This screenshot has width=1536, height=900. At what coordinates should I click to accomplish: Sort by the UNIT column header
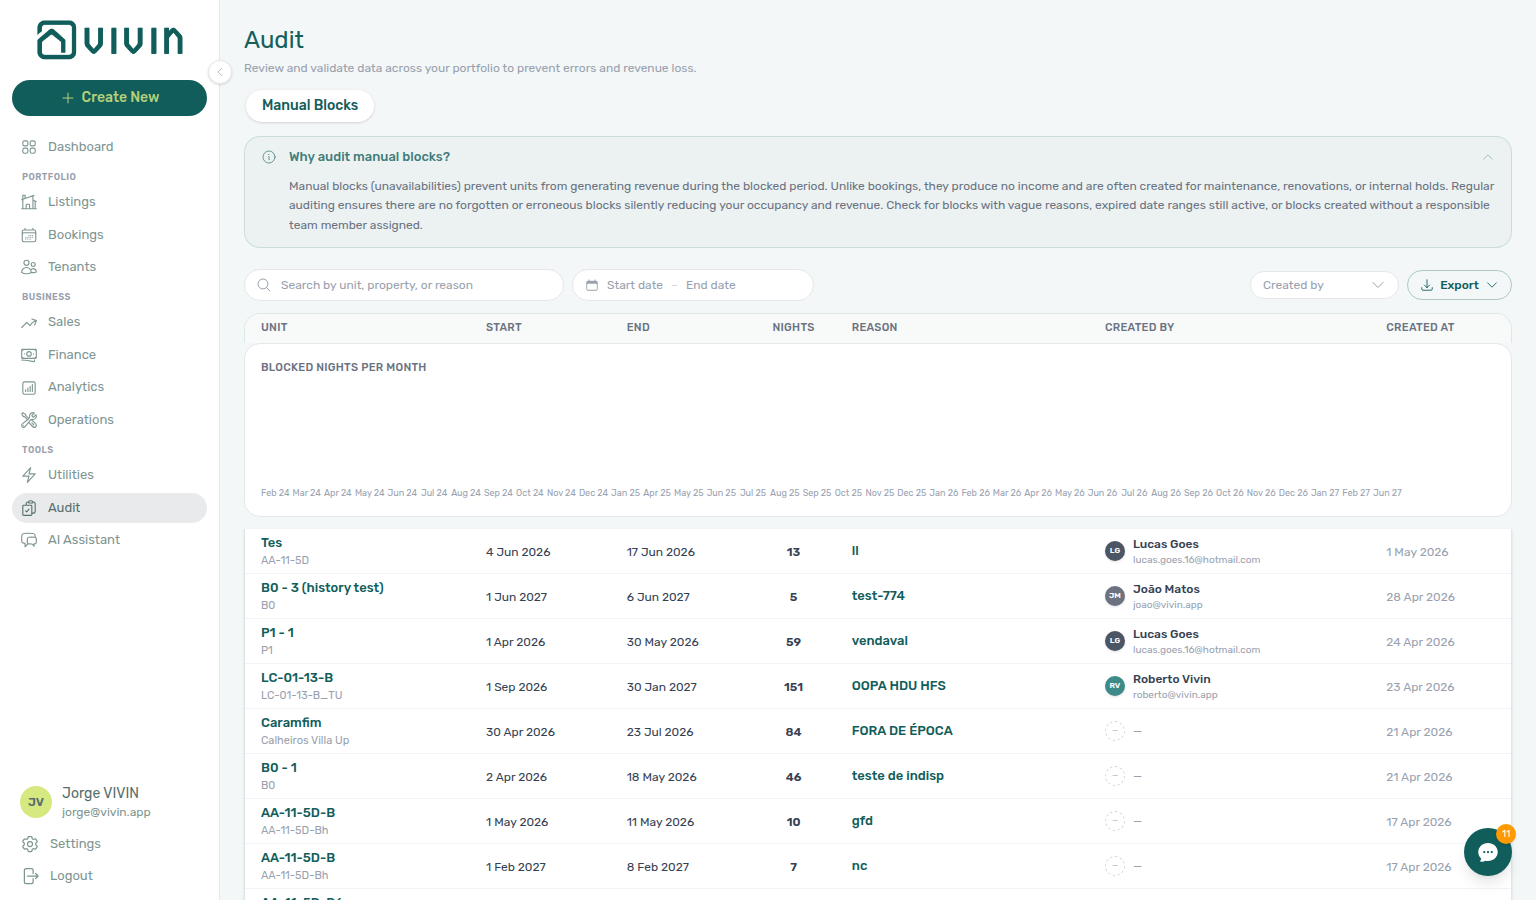point(274,328)
